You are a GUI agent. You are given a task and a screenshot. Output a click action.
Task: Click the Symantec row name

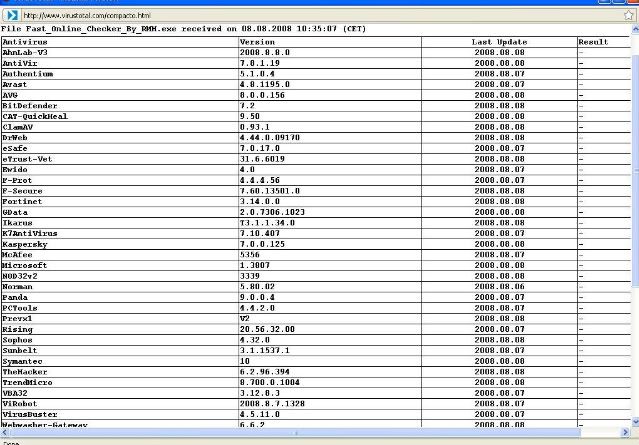click(22, 361)
